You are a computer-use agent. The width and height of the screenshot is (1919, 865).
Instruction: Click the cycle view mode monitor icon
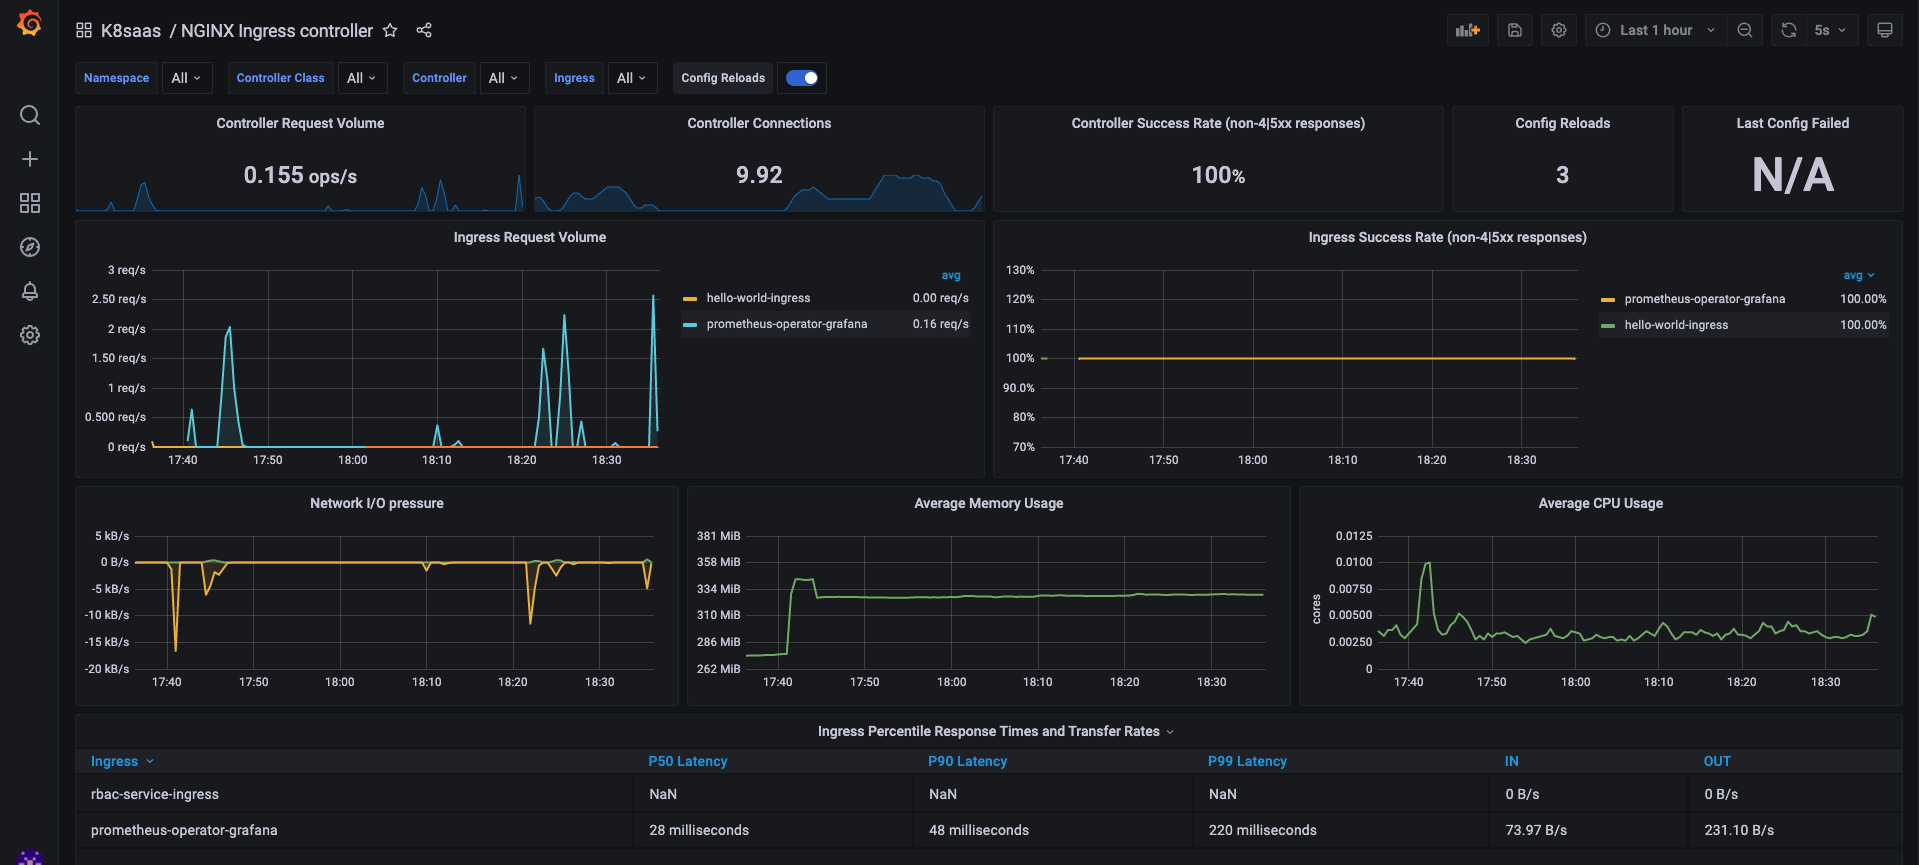pos(1885,30)
